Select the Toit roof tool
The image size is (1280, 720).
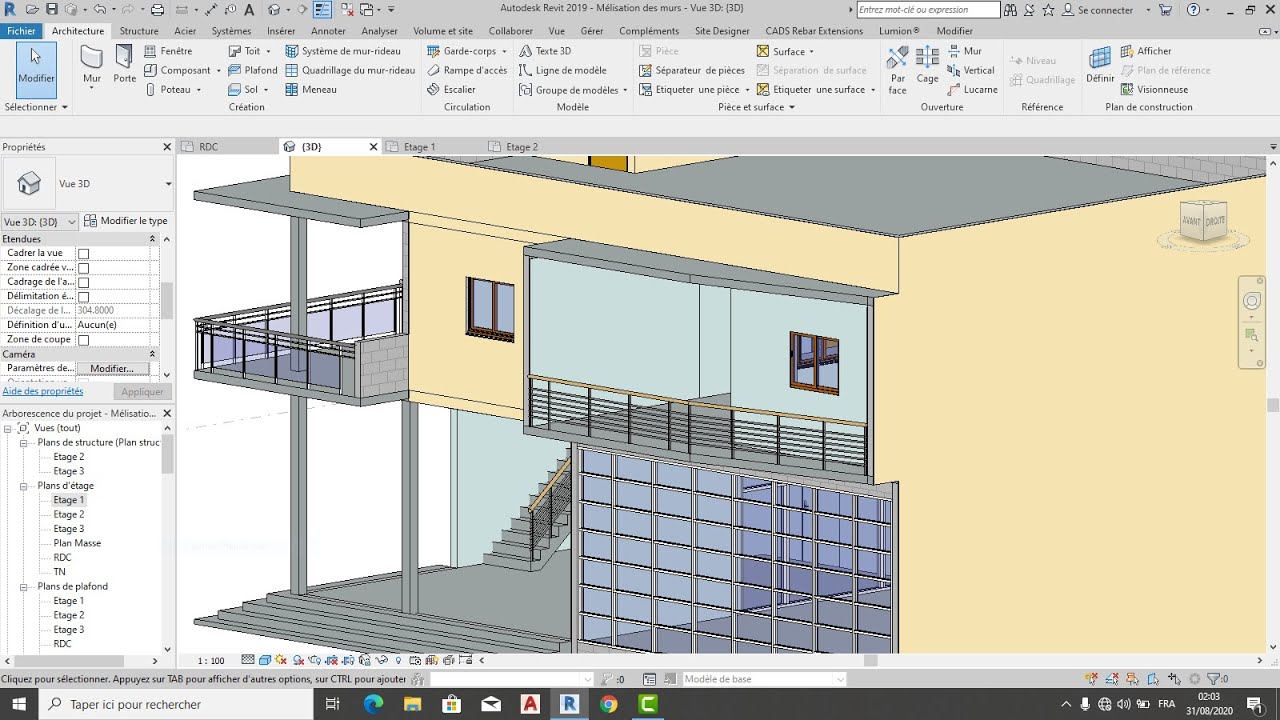[249, 51]
